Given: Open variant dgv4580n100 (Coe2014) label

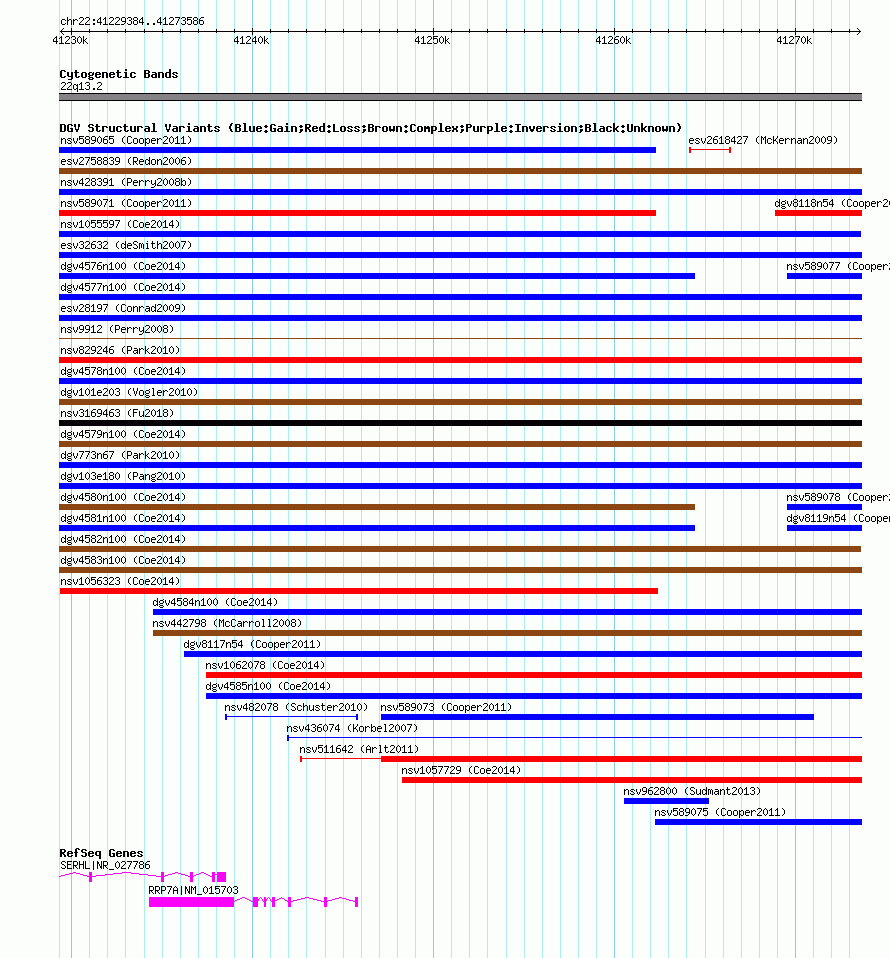Looking at the screenshot, I should click(x=123, y=497).
